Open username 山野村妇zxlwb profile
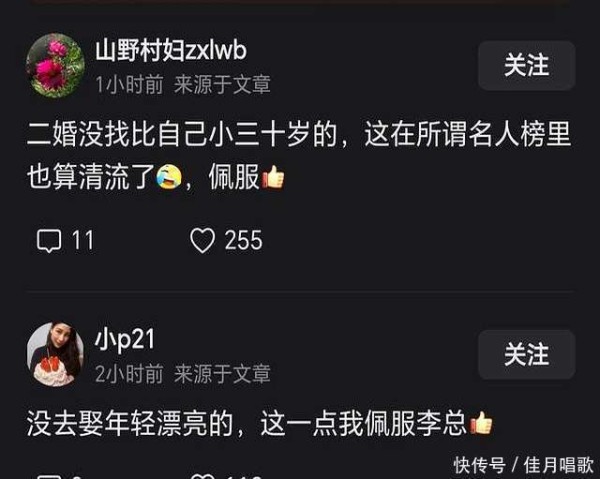This screenshot has height=479, width=600. click(x=171, y=51)
